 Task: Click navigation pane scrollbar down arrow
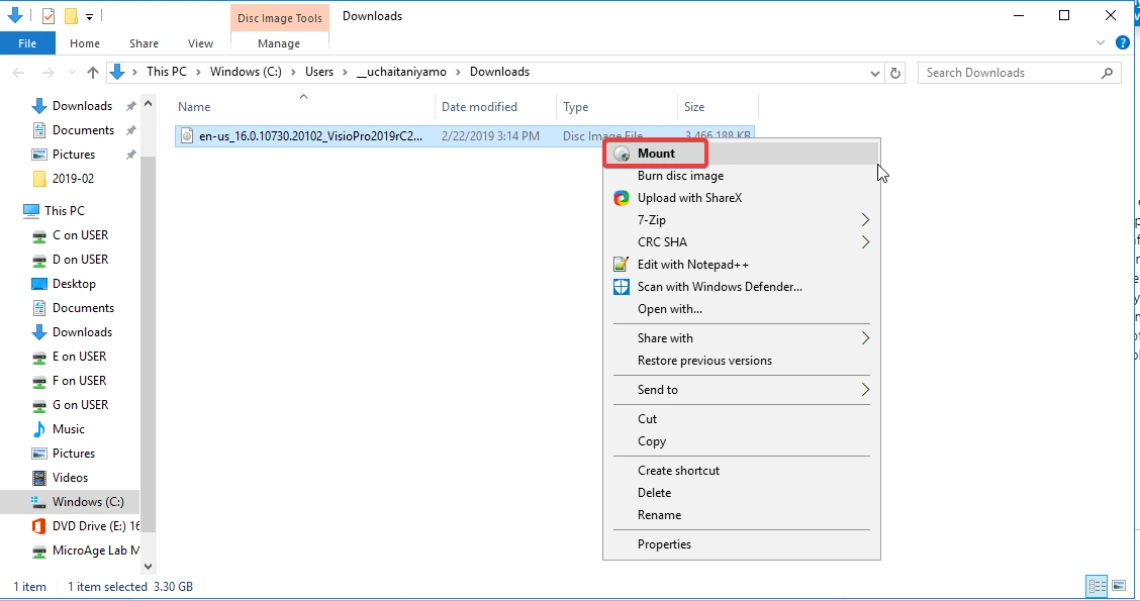pyautogui.click(x=148, y=566)
